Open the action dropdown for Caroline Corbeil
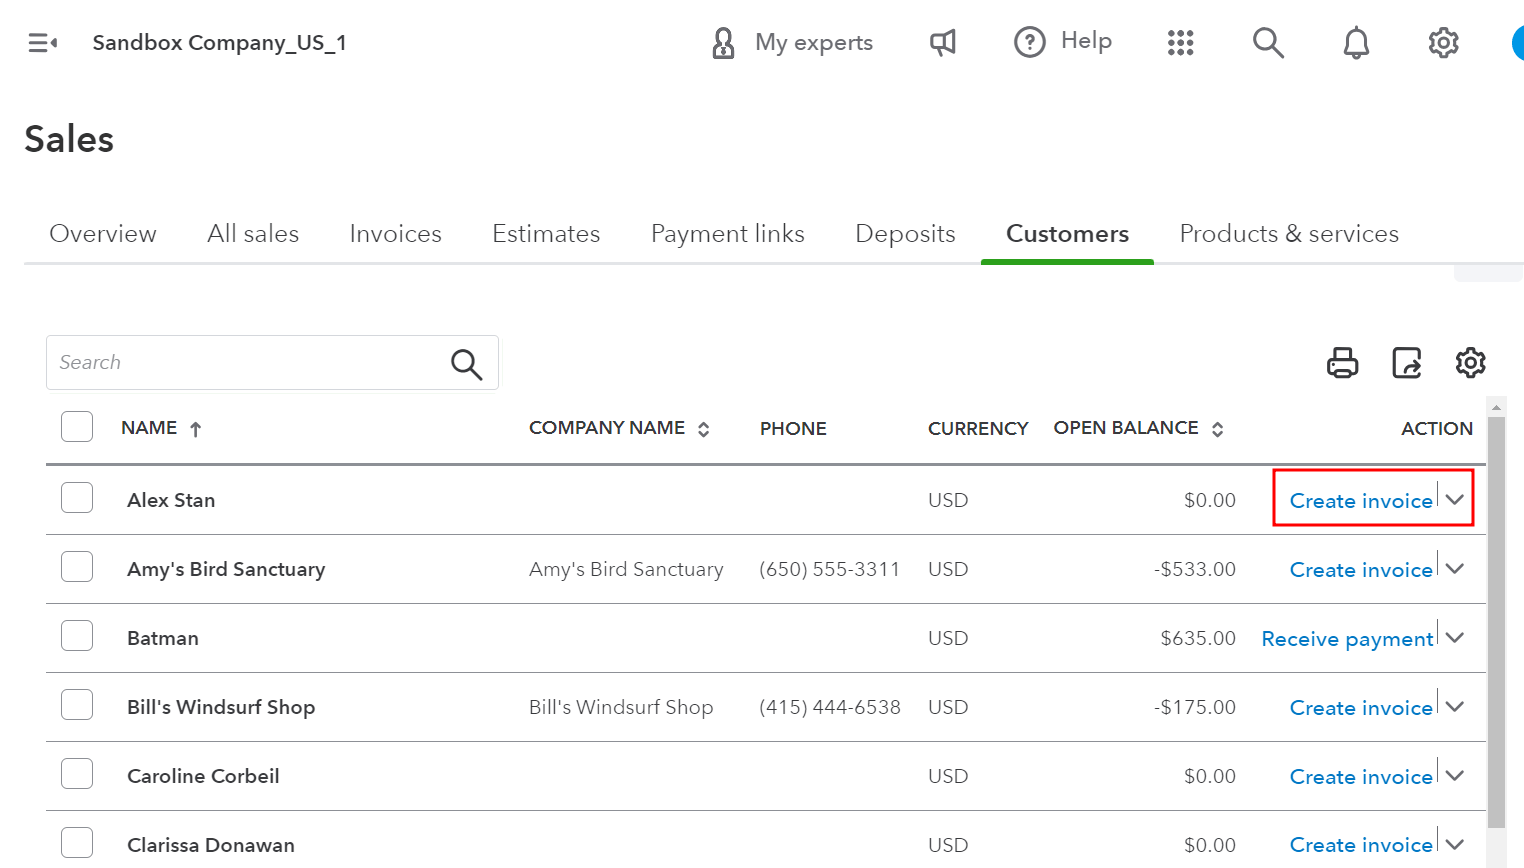Image resolution: width=1524 pixels, height=868 pixels. click(x=1455, y=774)
